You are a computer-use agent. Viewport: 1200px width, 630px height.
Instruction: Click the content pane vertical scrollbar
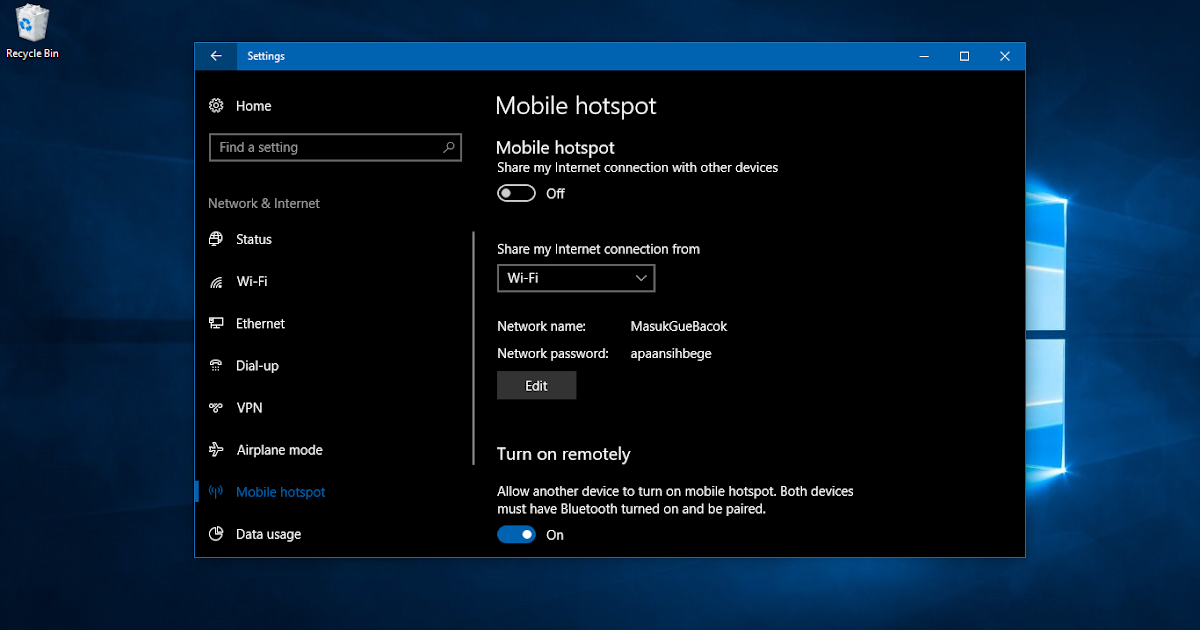473,348
